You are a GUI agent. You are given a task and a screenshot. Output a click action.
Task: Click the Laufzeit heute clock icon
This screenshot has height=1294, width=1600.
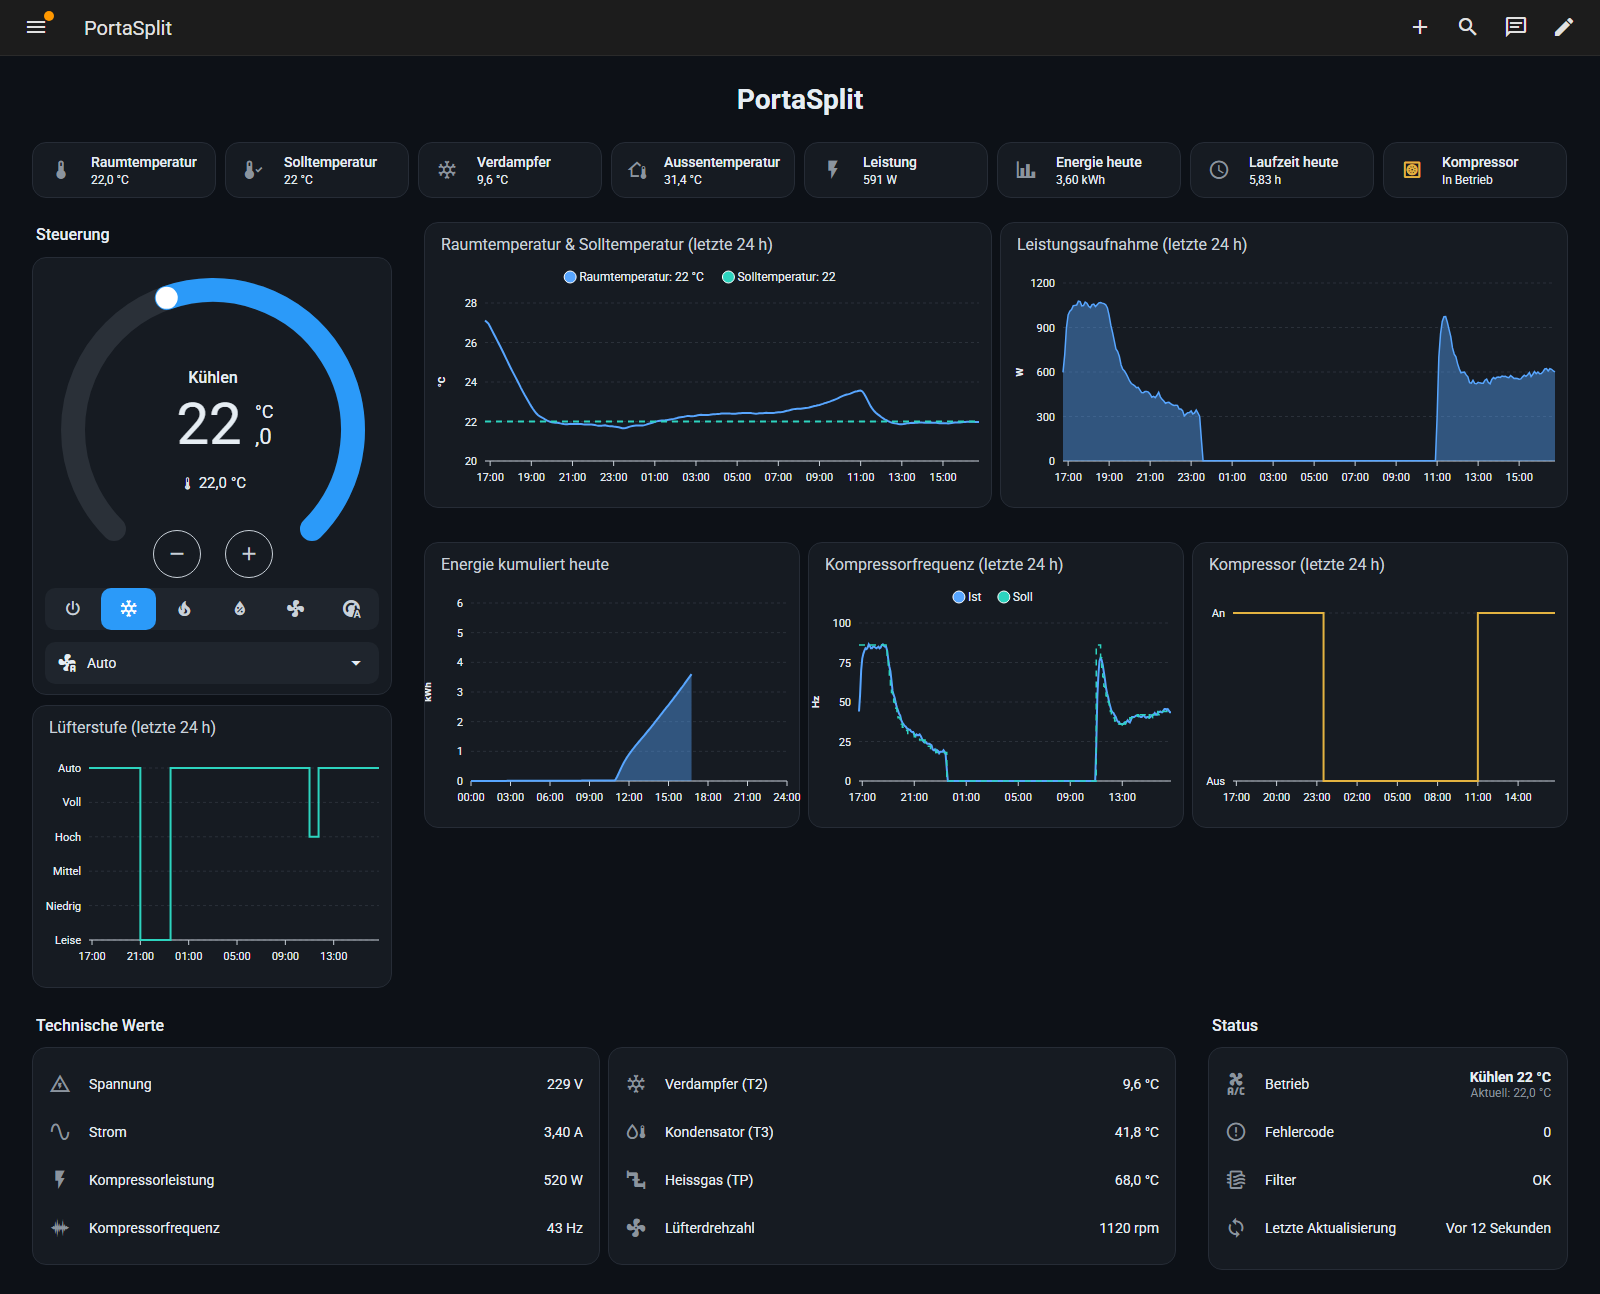(1219, 170)
